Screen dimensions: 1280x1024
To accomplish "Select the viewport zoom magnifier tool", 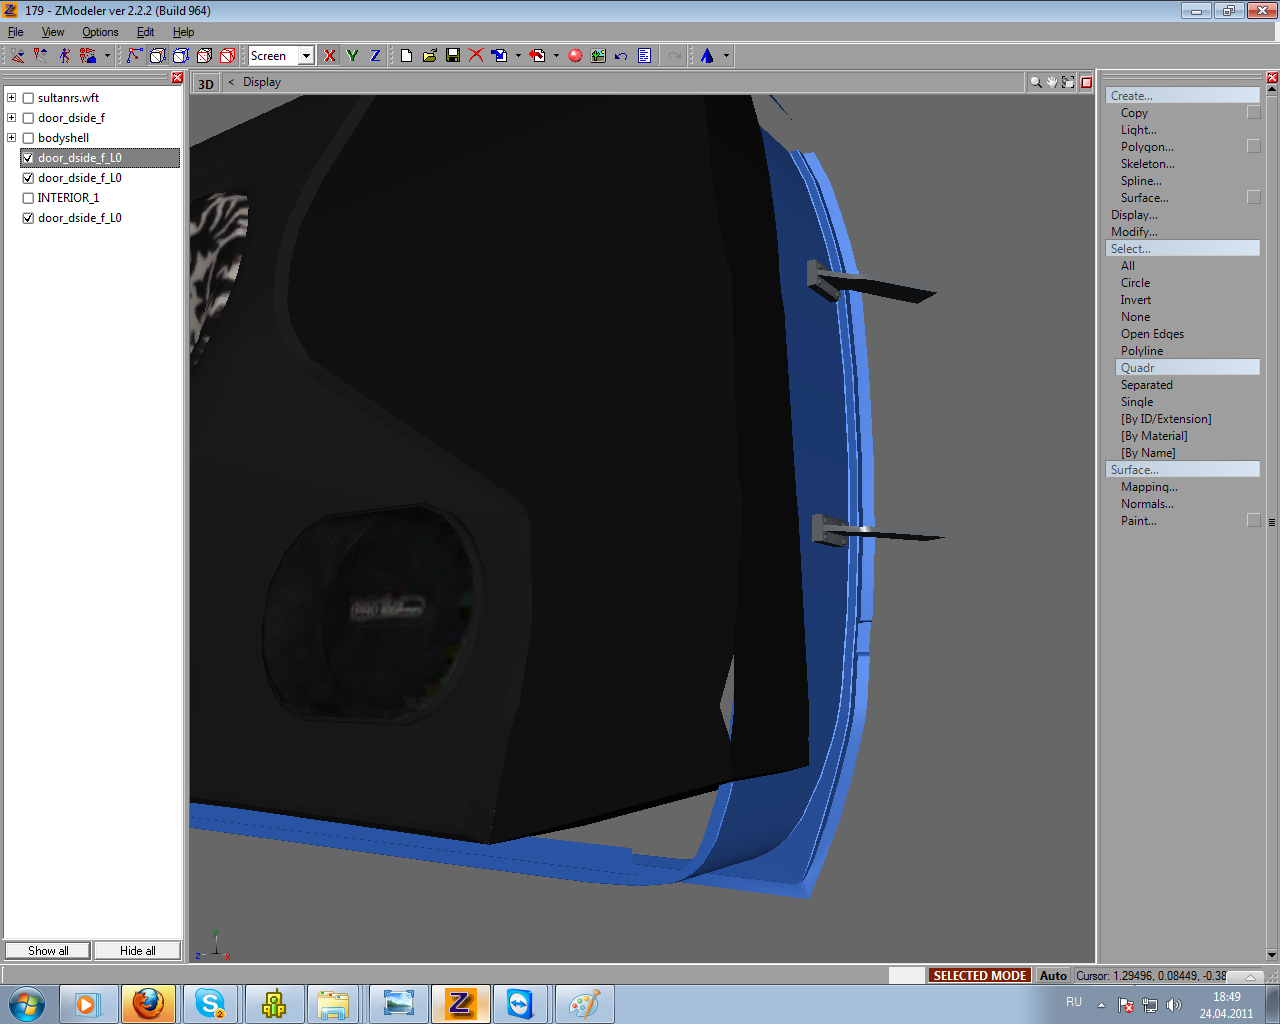I will [1036, 83].
